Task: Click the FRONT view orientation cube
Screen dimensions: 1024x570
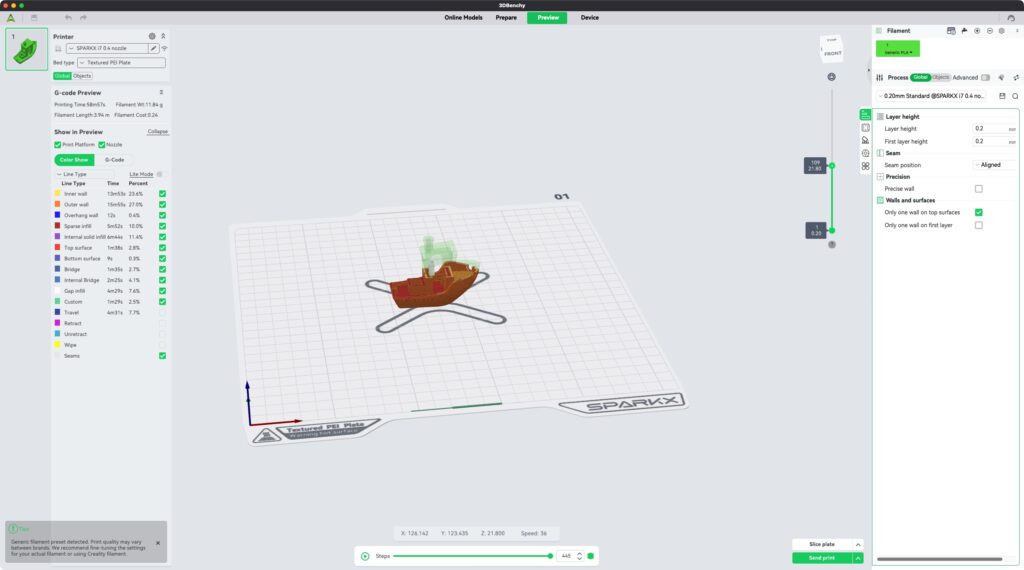Action: click(832, 50)
